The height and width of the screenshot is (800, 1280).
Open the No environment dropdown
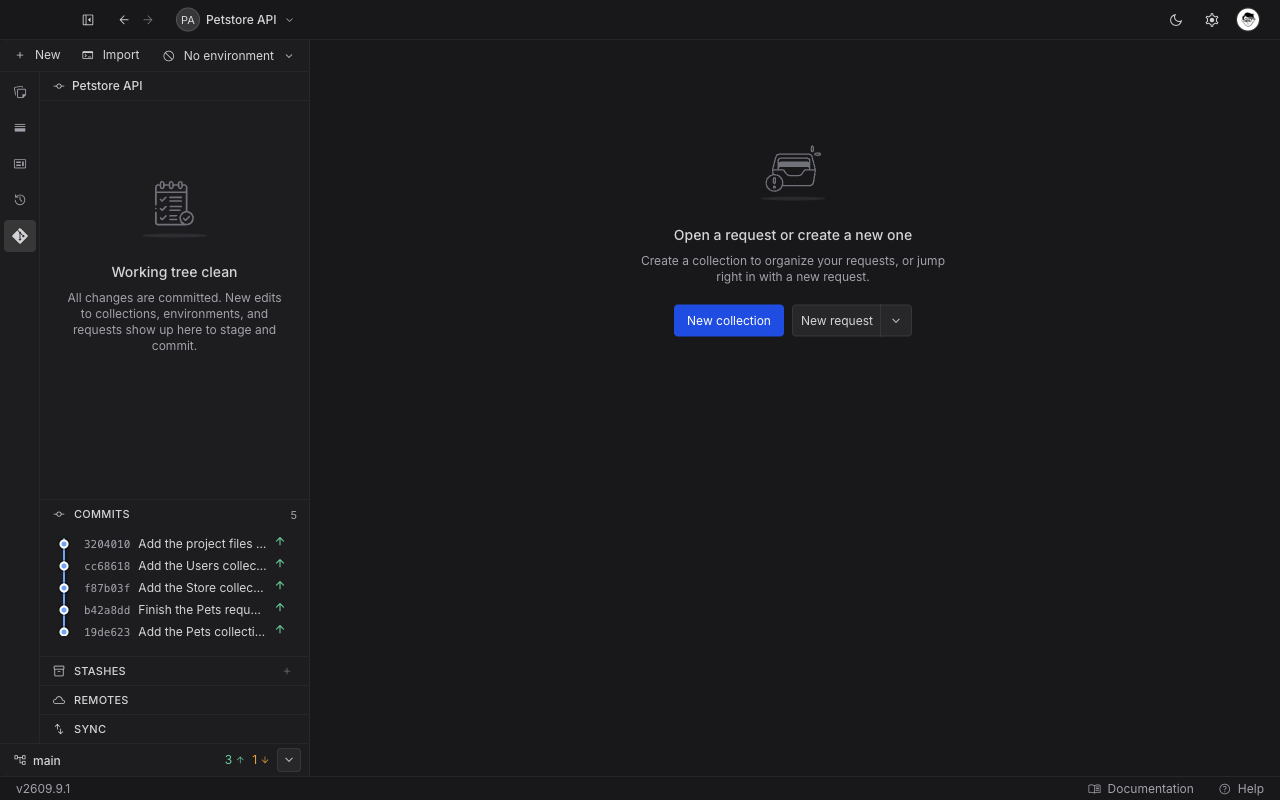(229, 56)
